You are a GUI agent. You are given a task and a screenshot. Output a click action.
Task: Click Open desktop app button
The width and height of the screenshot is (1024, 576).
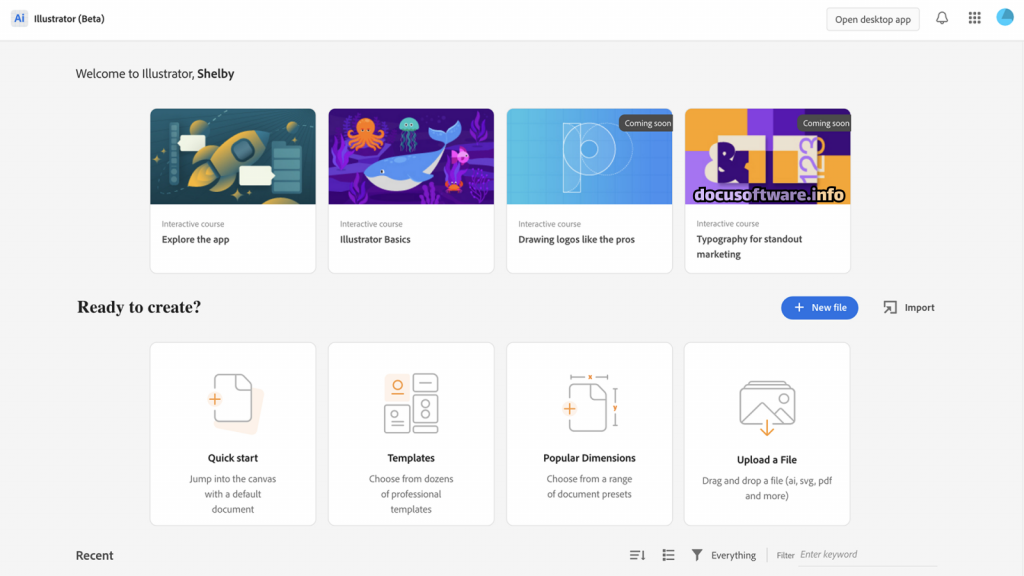click(872, 19)
